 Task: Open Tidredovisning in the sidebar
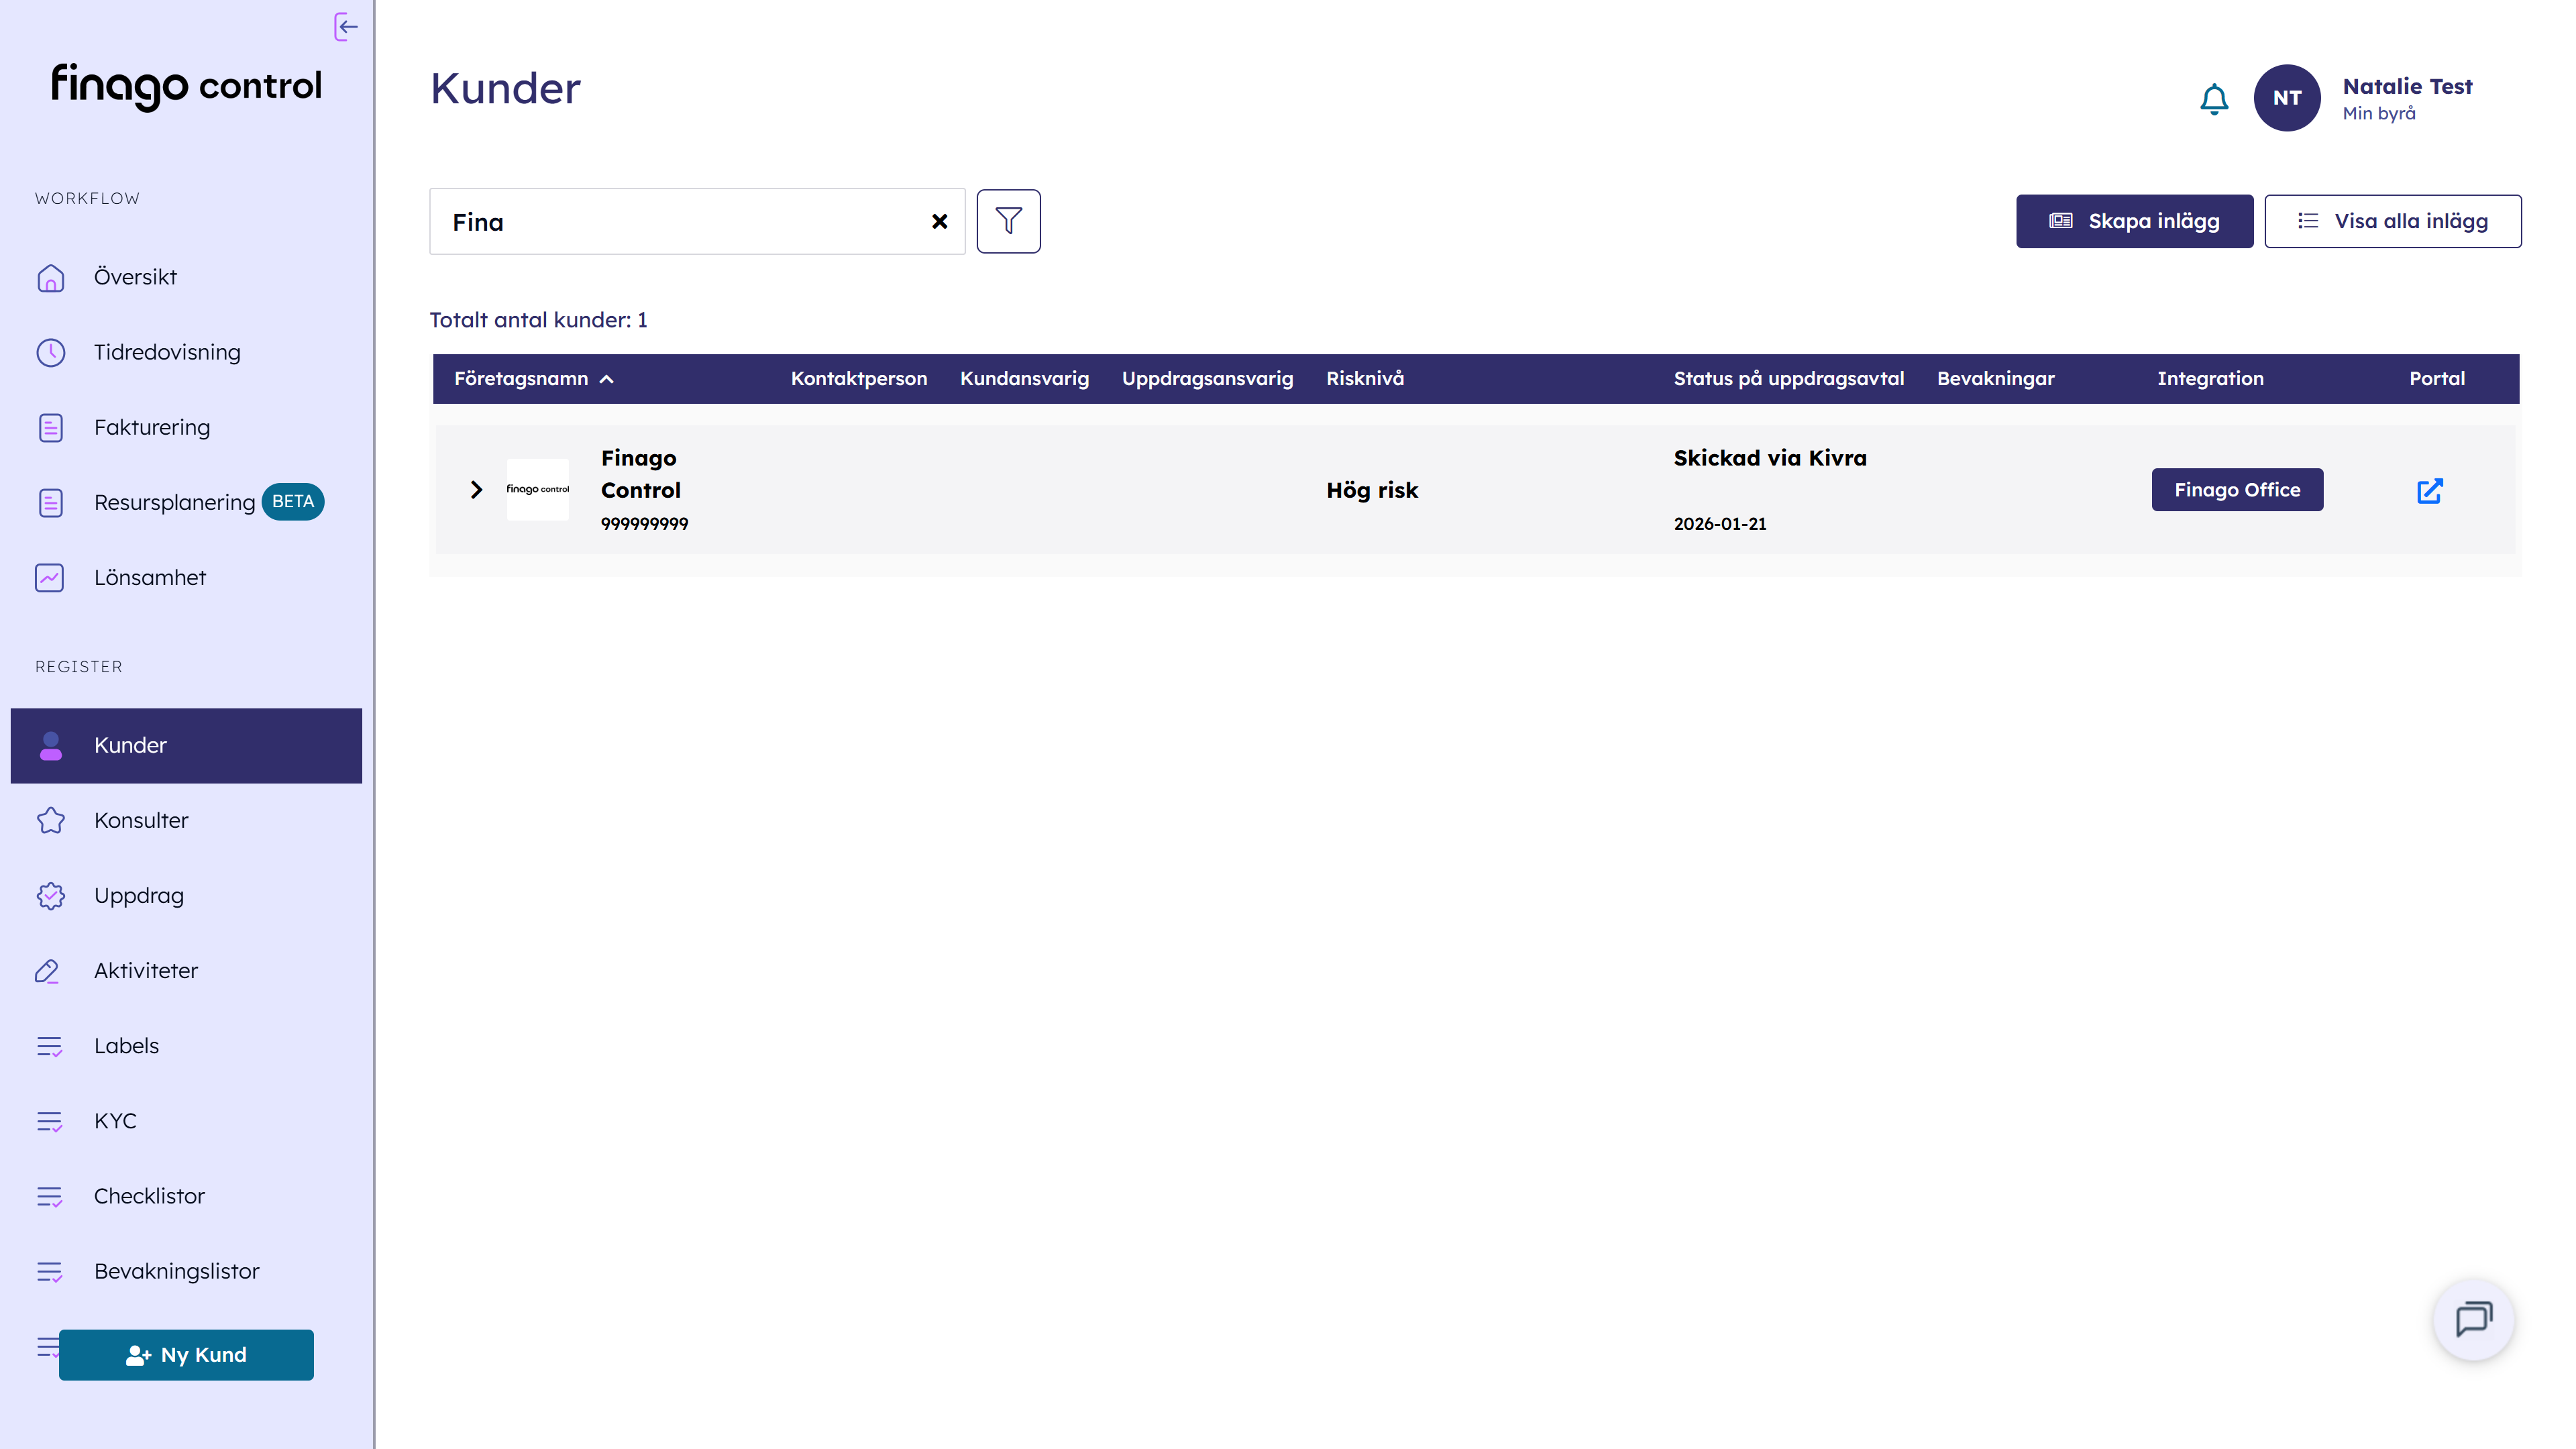[167, 352]
